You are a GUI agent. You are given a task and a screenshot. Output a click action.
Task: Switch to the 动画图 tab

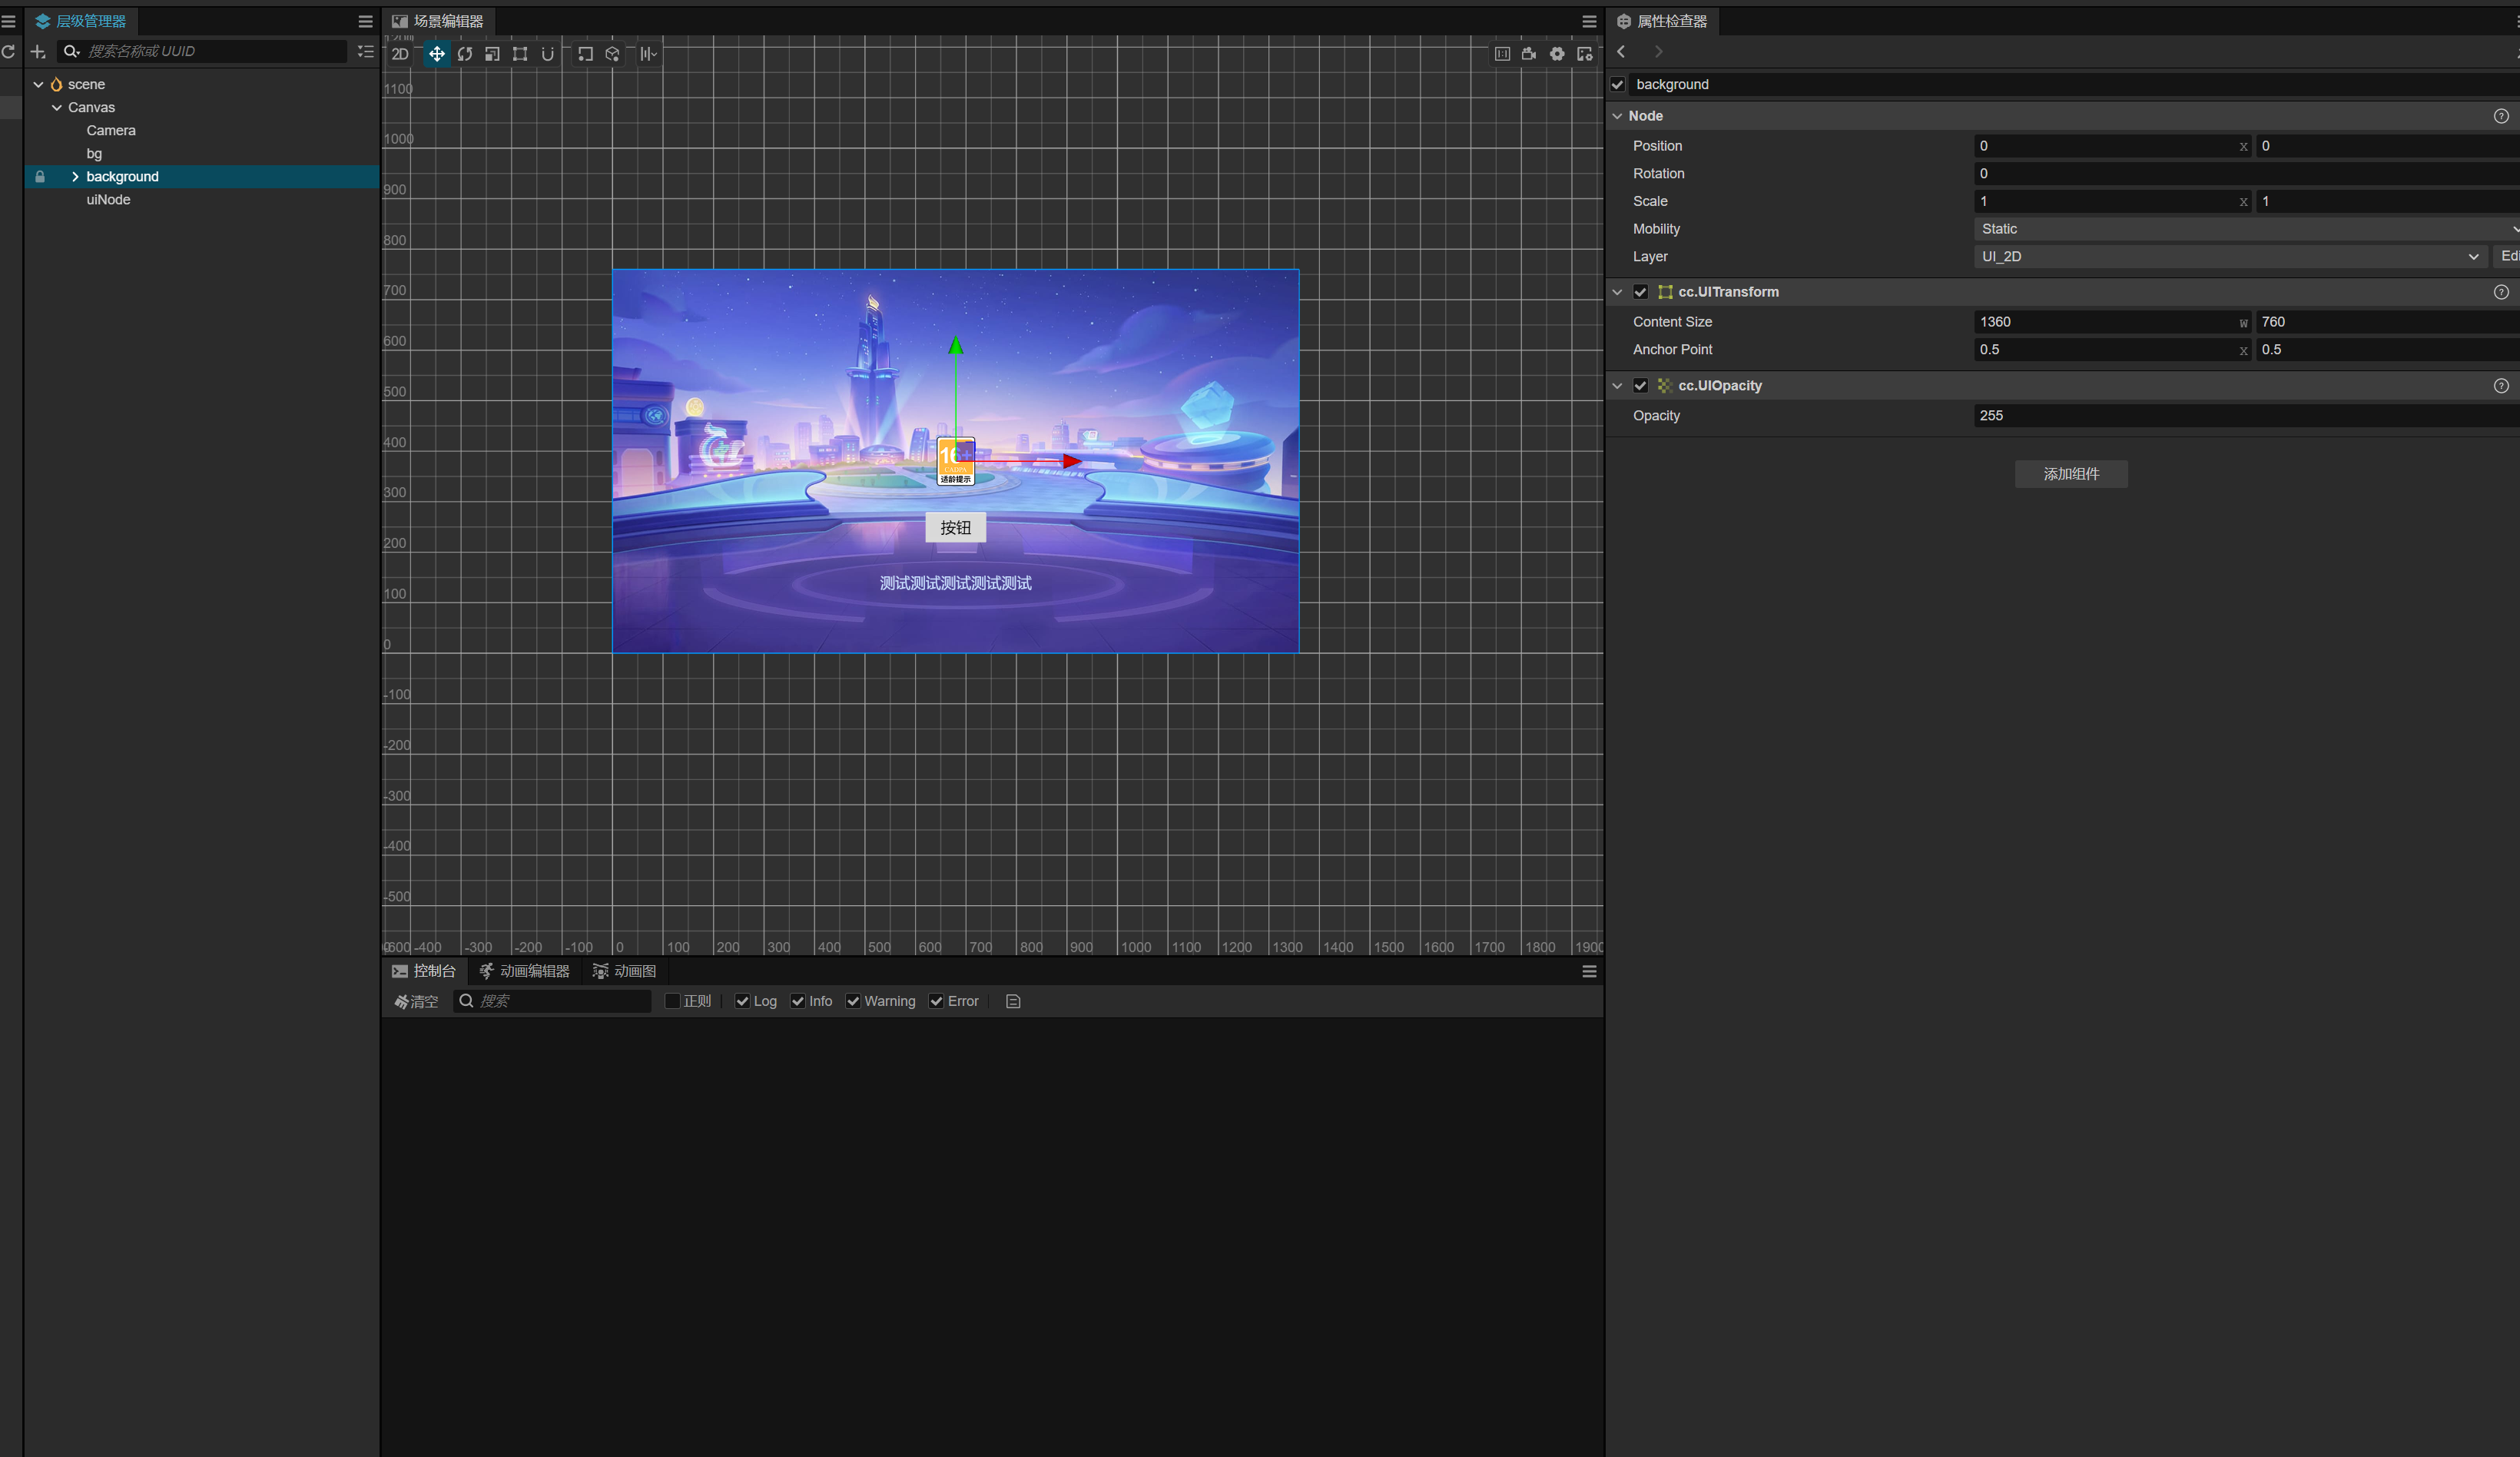pyautogui.click(x=625, y=971)
